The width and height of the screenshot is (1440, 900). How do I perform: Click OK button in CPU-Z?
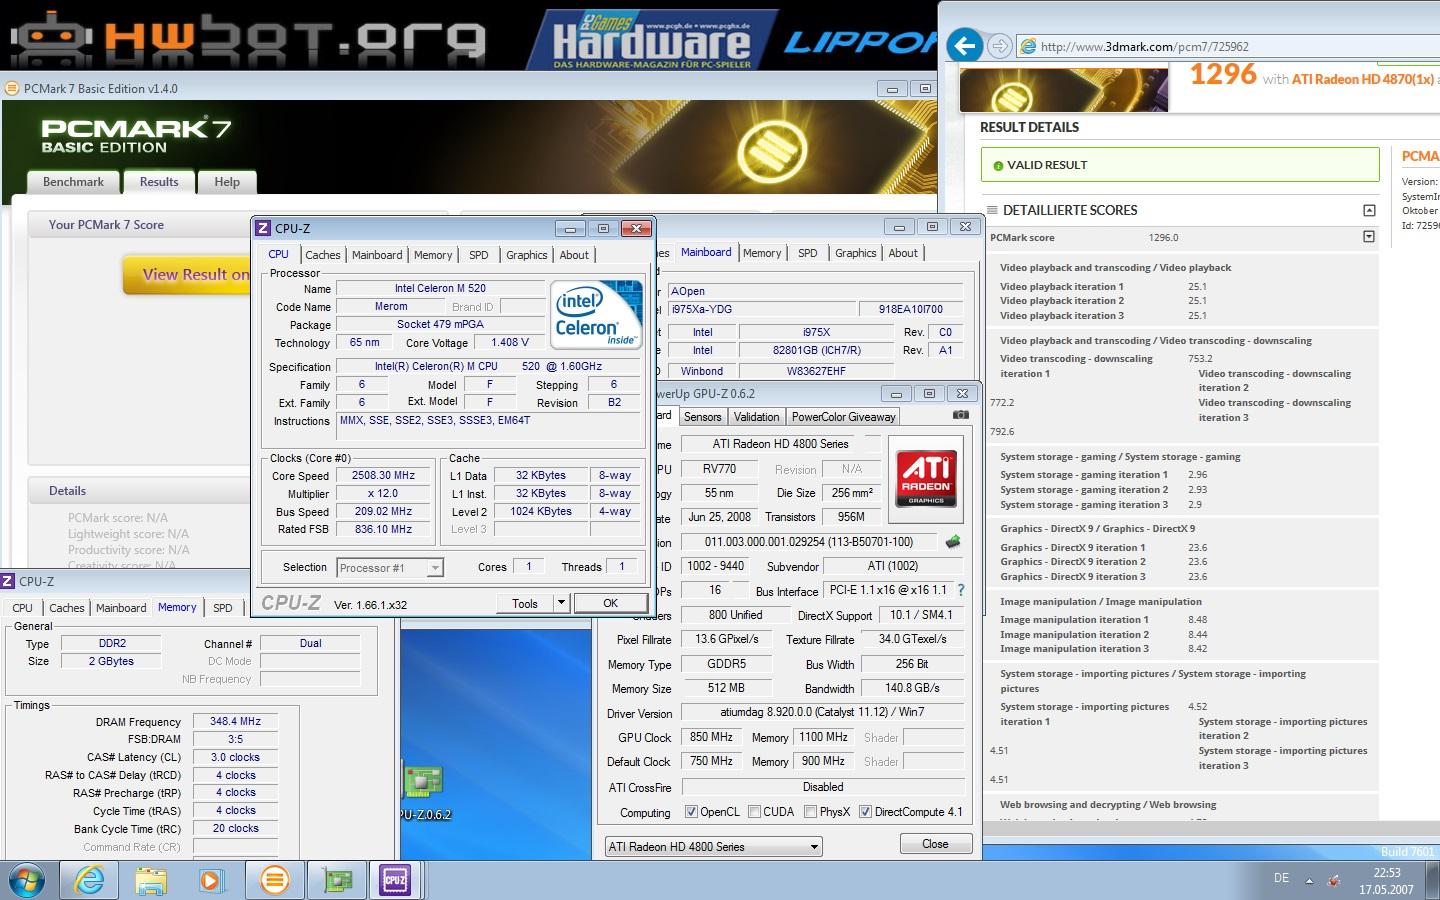click(x=610, y=603)
